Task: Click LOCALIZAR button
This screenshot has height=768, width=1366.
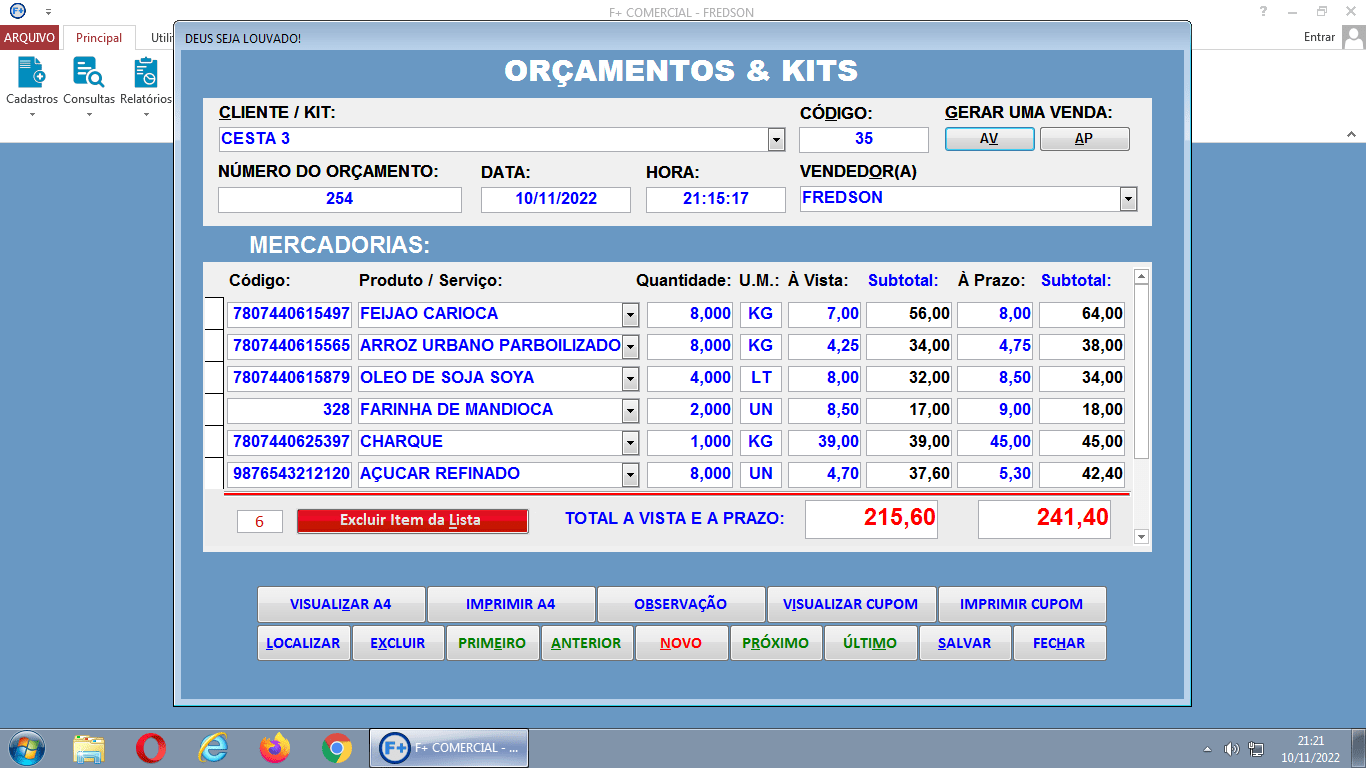Action: pyautogui.click(x=303, y=644)
